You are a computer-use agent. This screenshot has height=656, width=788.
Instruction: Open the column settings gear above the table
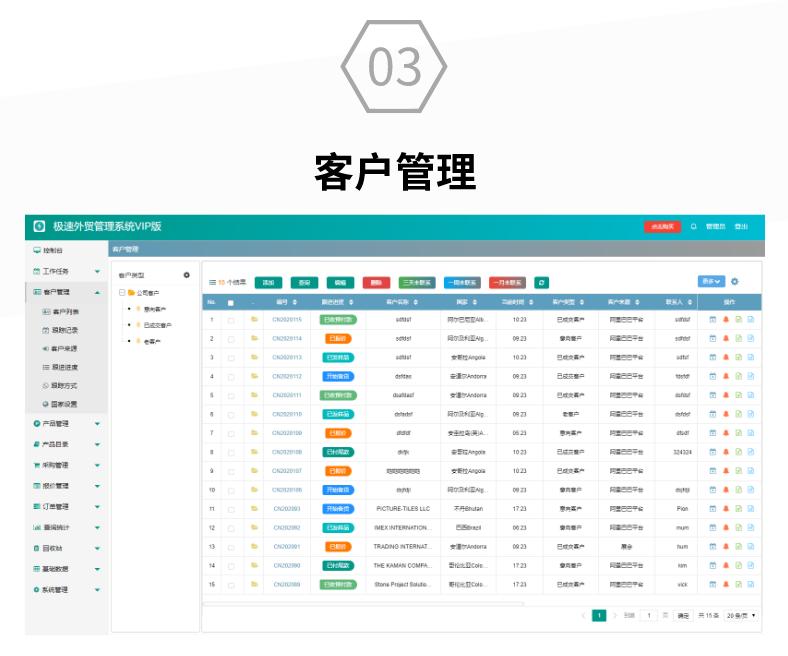pos(735,282)
